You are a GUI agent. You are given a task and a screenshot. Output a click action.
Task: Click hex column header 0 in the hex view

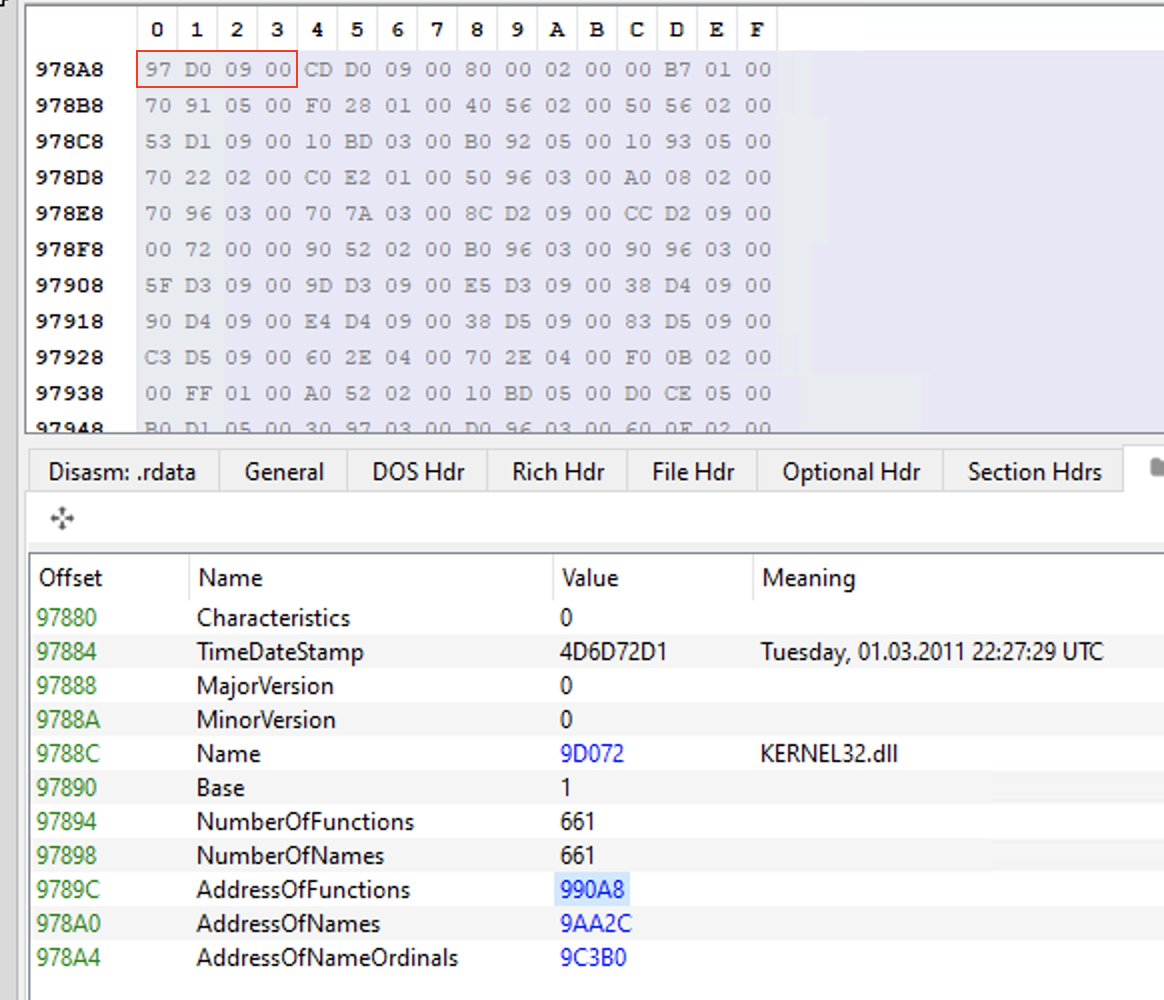(x=157, y=30)
